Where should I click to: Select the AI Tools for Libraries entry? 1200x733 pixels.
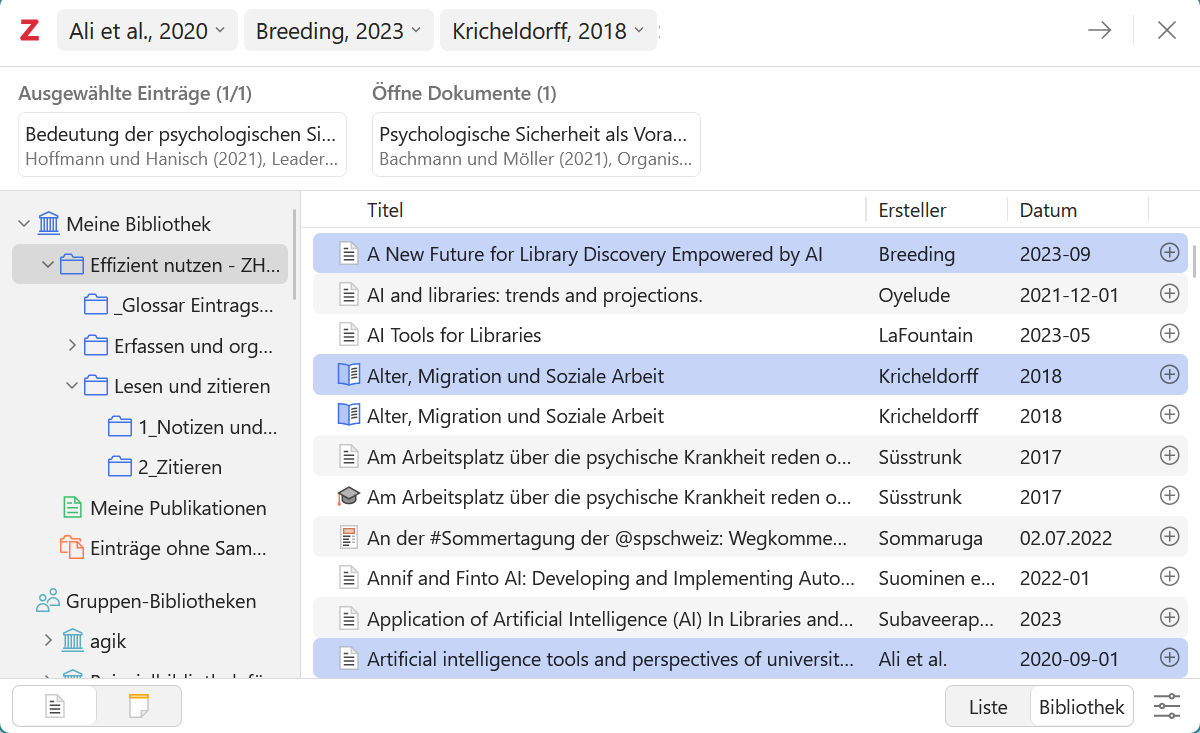point(750,335)
